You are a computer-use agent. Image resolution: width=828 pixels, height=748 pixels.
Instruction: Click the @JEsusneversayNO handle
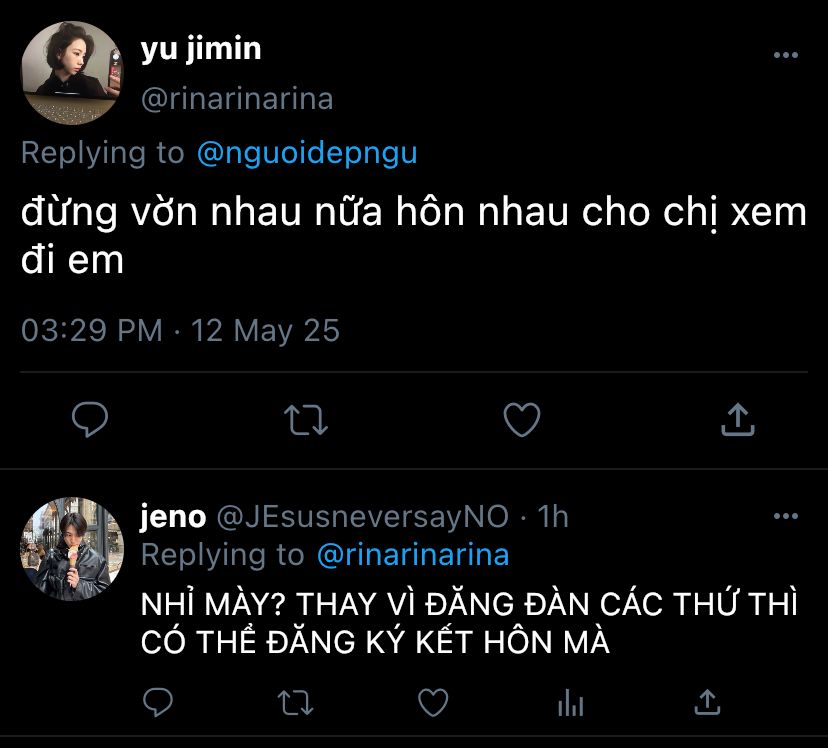363,516
